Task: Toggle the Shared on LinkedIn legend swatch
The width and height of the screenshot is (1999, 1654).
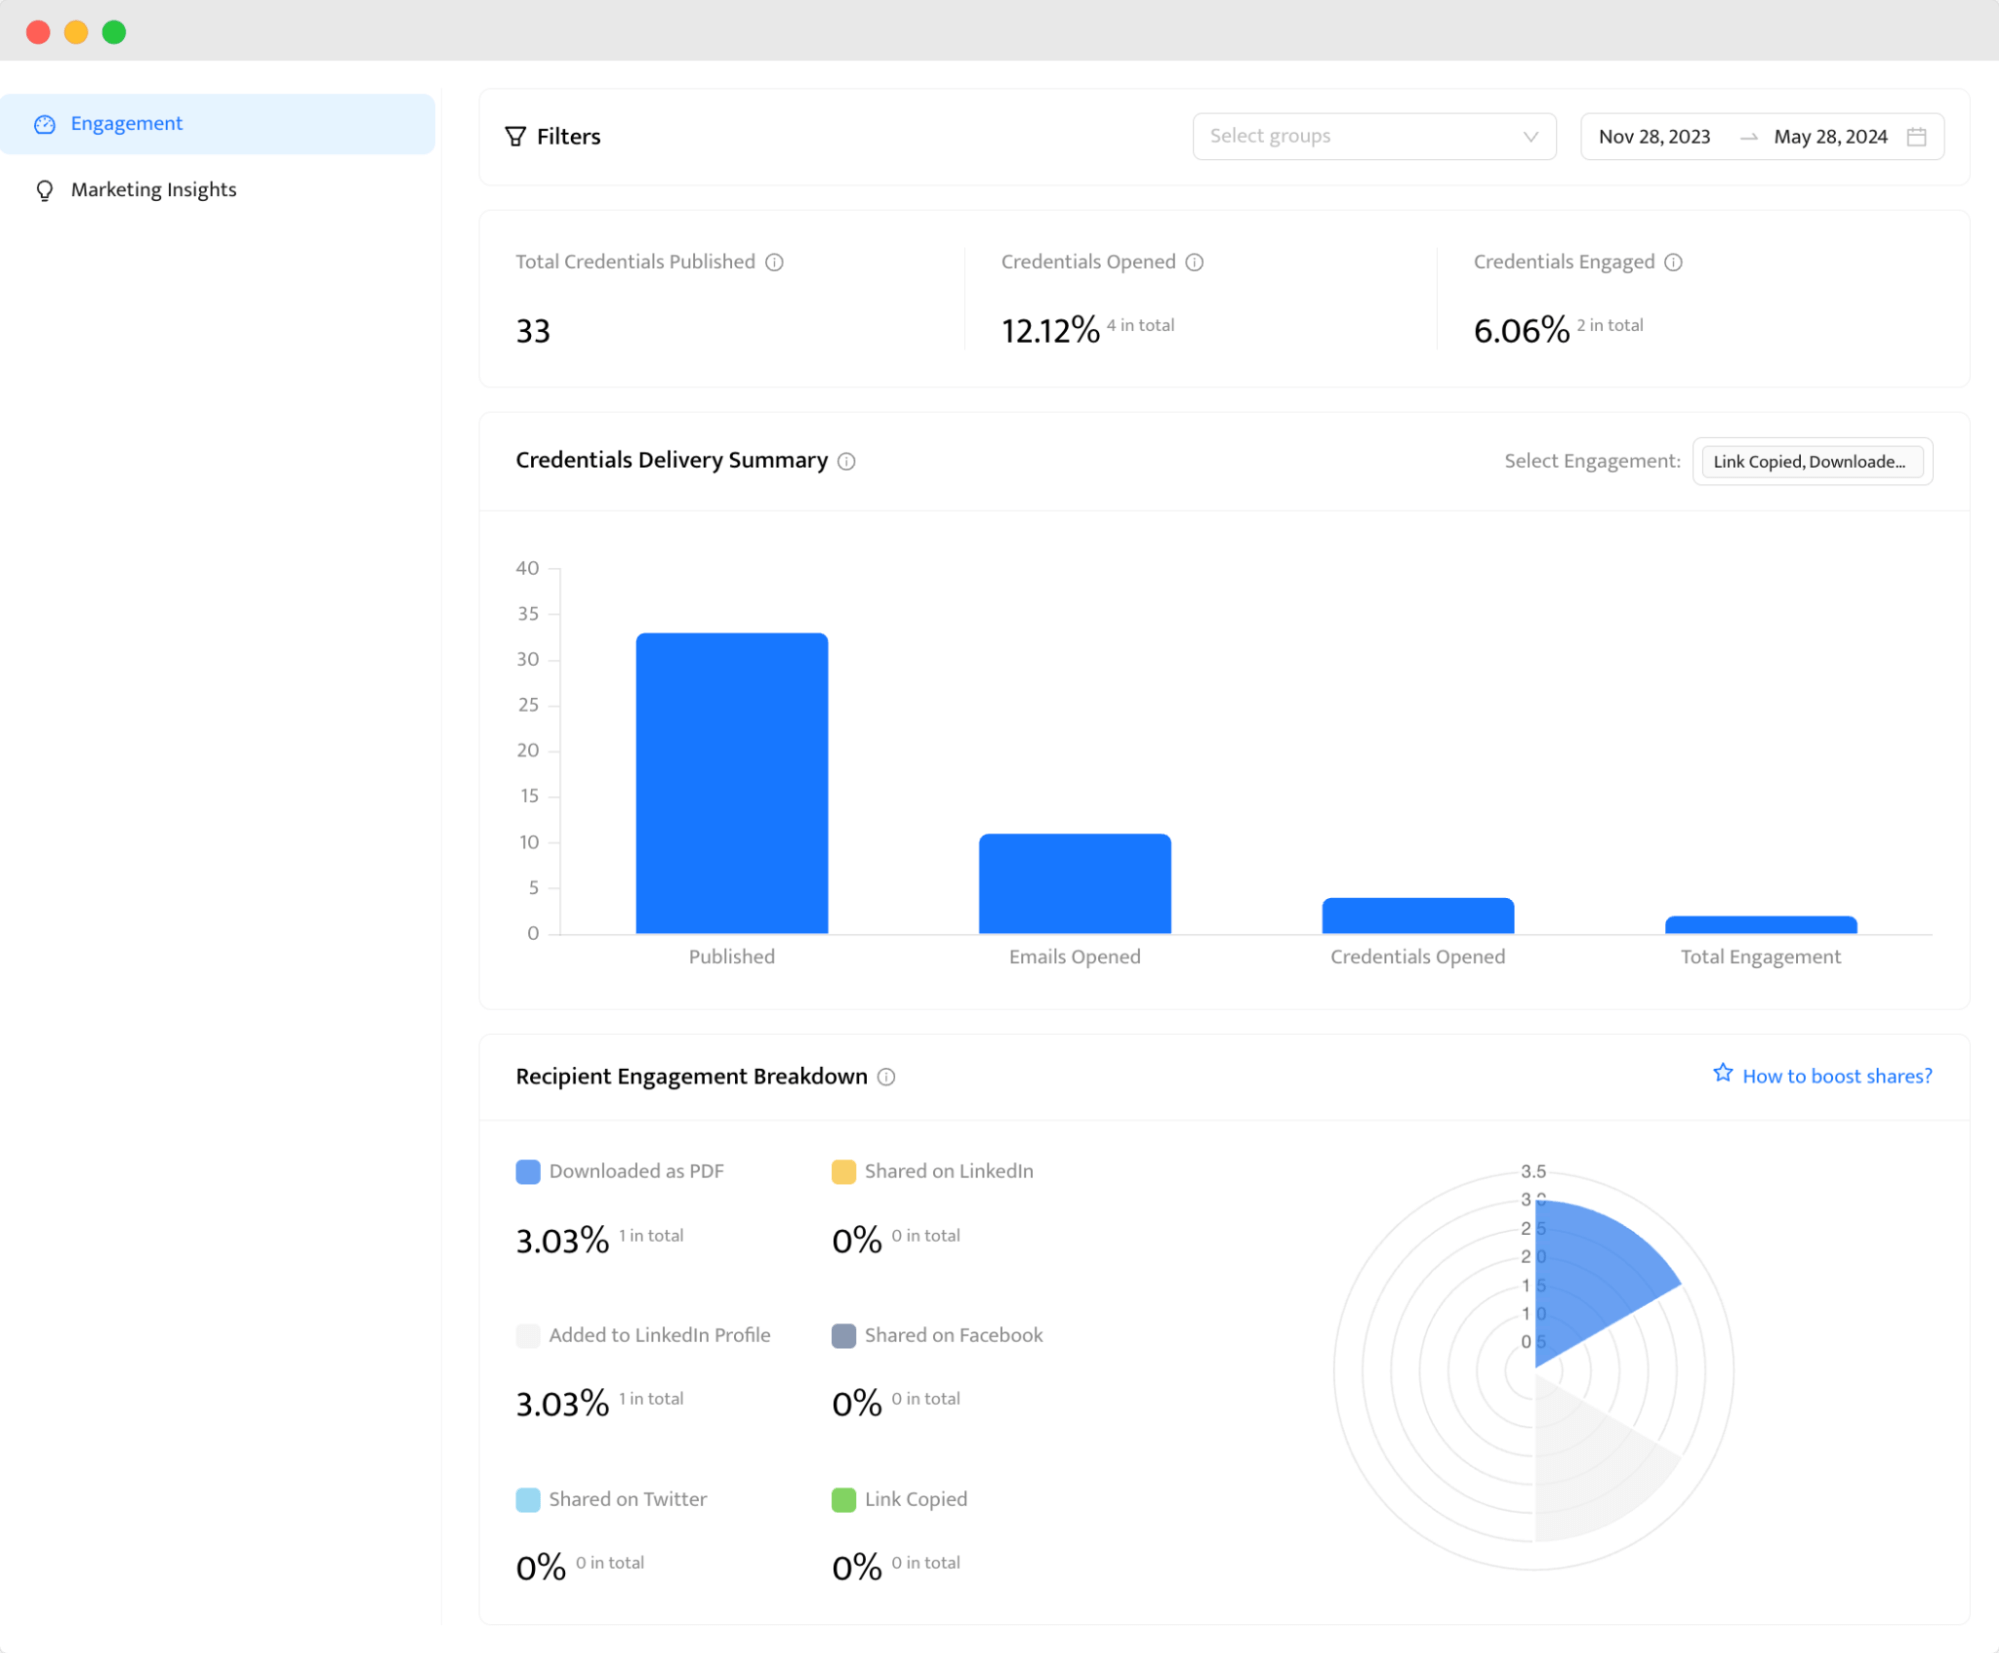Action: (844, 1172)
